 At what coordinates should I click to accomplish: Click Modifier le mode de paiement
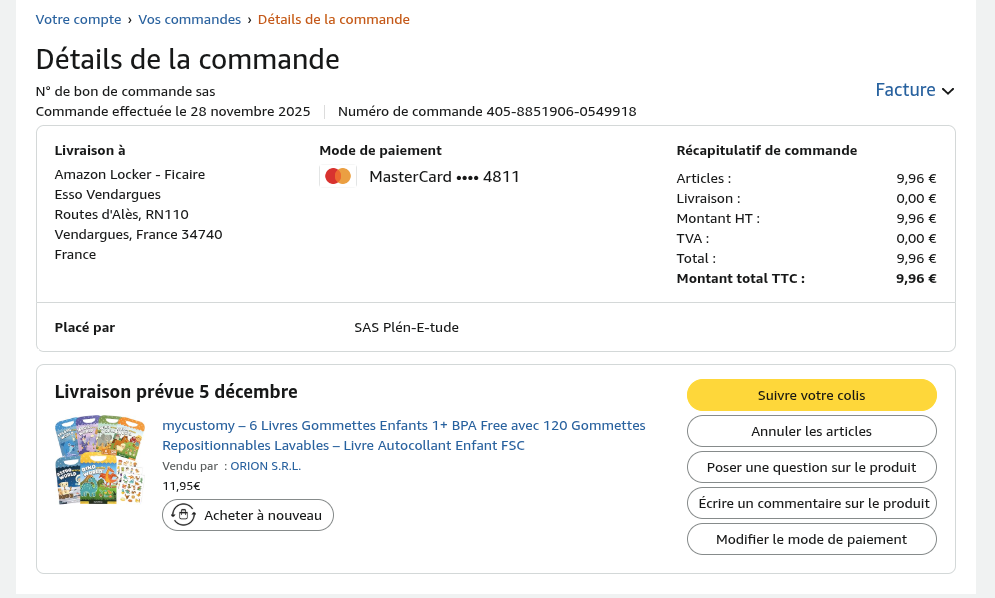811,539
